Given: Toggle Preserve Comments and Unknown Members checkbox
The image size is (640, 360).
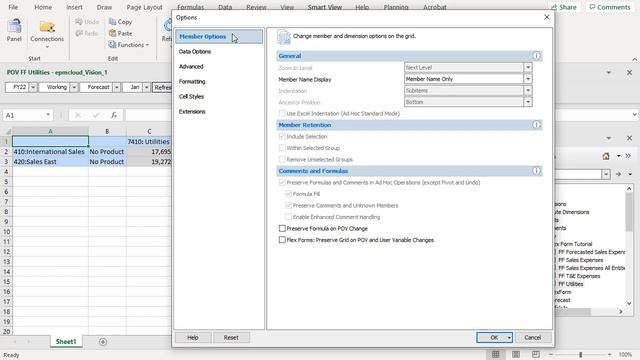Looking at the screenshot, I should click(x=289, y=205).
